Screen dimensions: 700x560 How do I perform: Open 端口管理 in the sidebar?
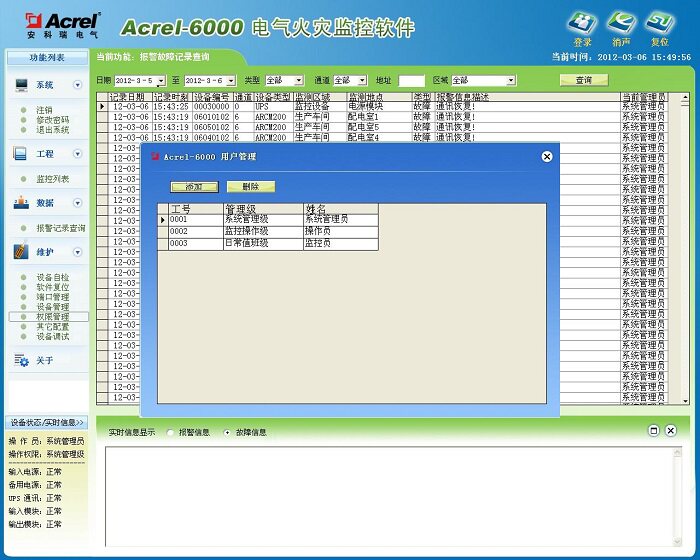[53, 297]
